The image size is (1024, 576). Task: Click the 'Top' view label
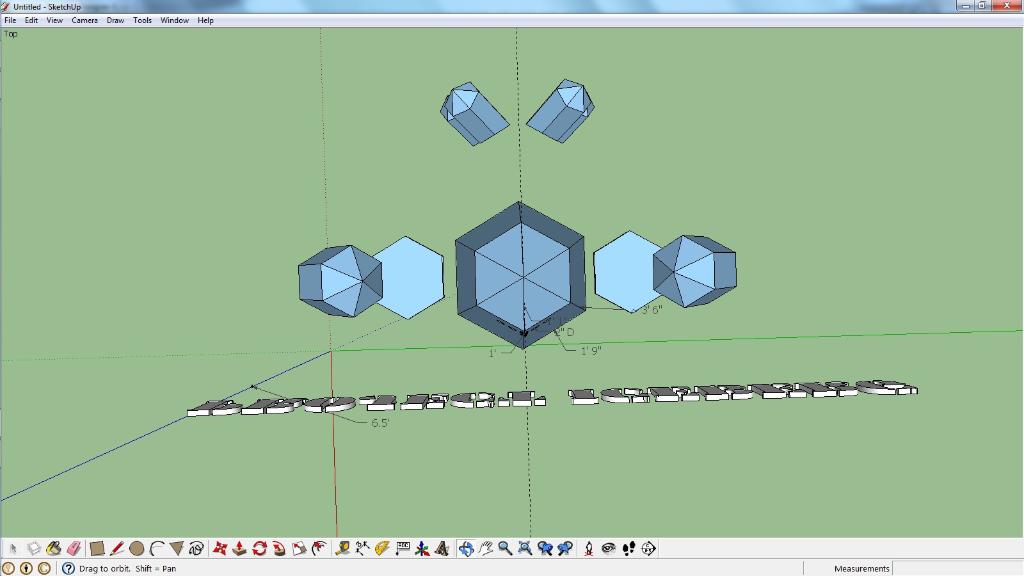[10, 34]
